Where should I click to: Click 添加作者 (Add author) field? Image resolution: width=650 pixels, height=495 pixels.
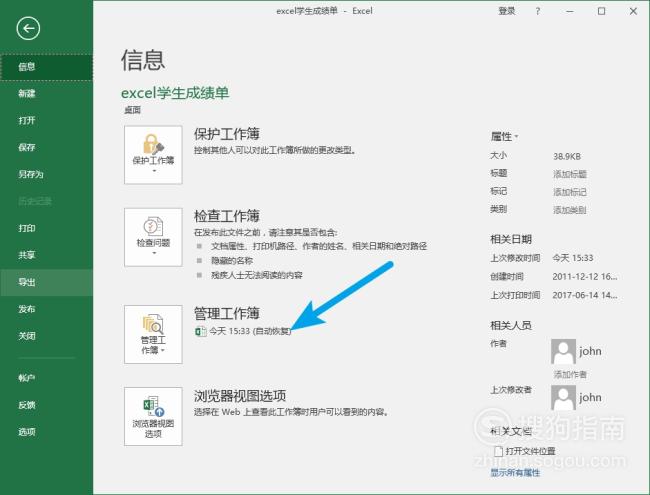570,374
